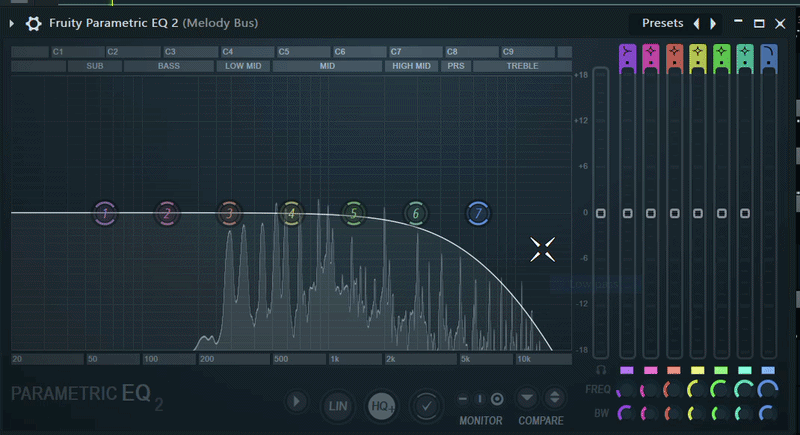The width and height of the screenshot is (800, 435).
Task: Click the band 4 level slider handle
Action: click(698, 213)
